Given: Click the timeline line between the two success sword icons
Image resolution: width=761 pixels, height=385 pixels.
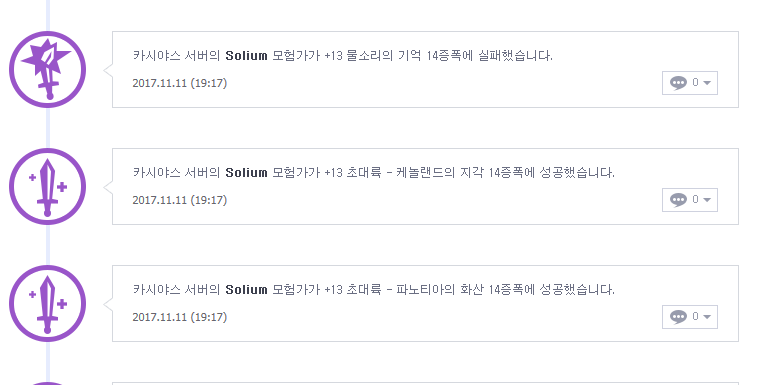Looking at the screenshot, I should click(48, 245).
